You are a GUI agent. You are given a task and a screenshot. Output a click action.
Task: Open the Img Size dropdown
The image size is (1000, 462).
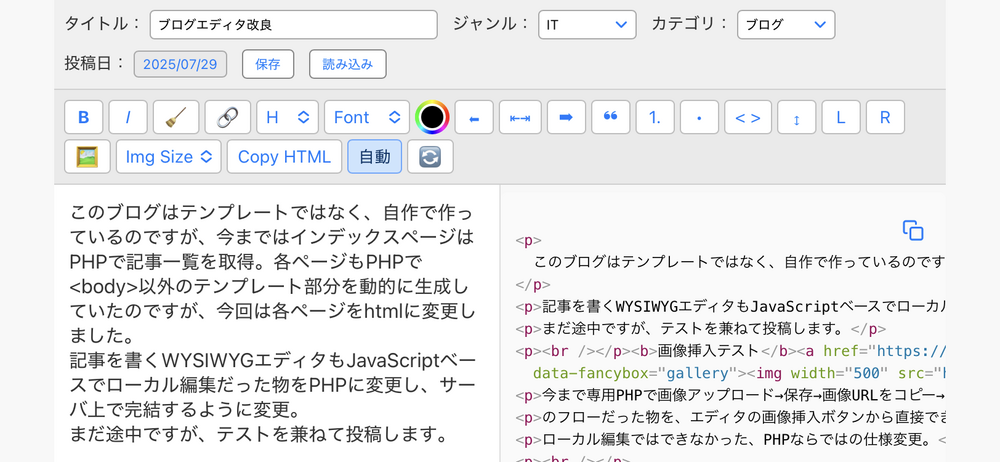168,156
